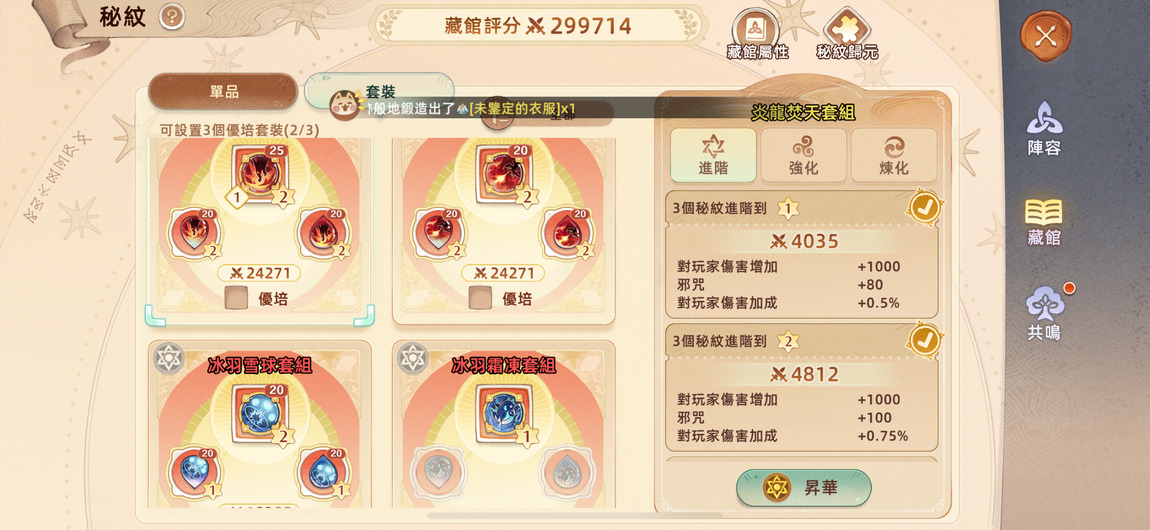Select the 冰羽雪球套組 set card
Screen dimensions: 1150x530
point(260,424)
